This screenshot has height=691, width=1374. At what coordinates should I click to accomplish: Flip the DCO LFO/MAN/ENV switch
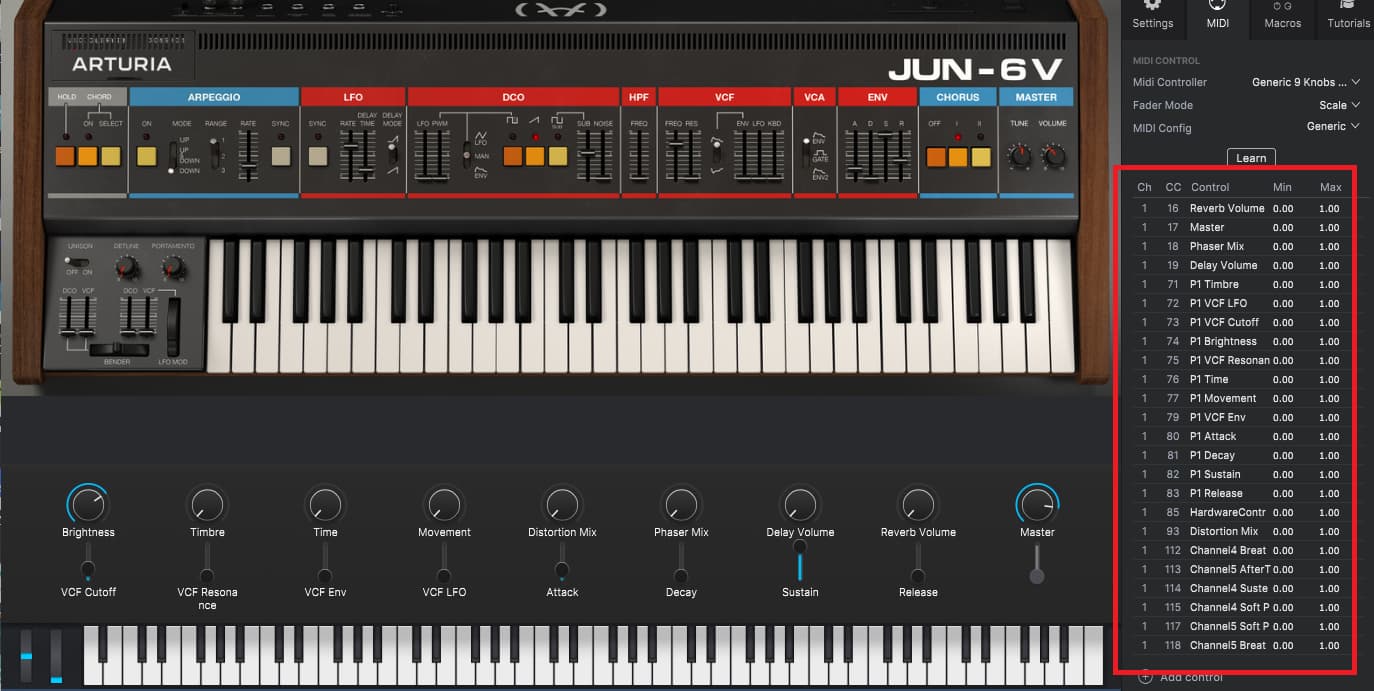click(x=467, y=153)
